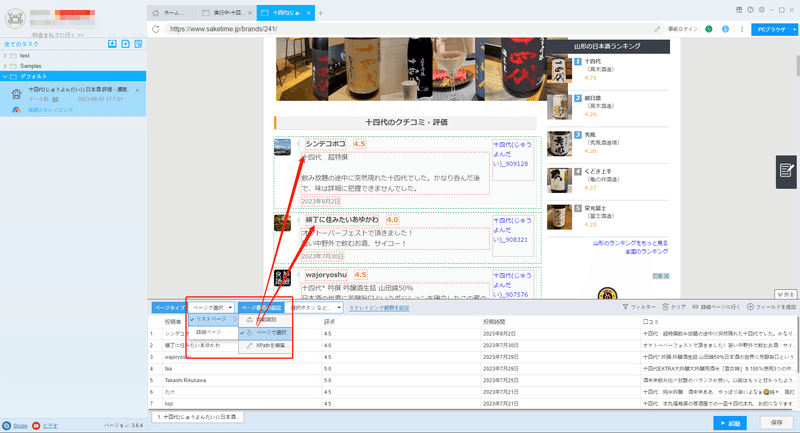Click the 起動 start button
Viewport: 800px width, 433px height.
730,423
